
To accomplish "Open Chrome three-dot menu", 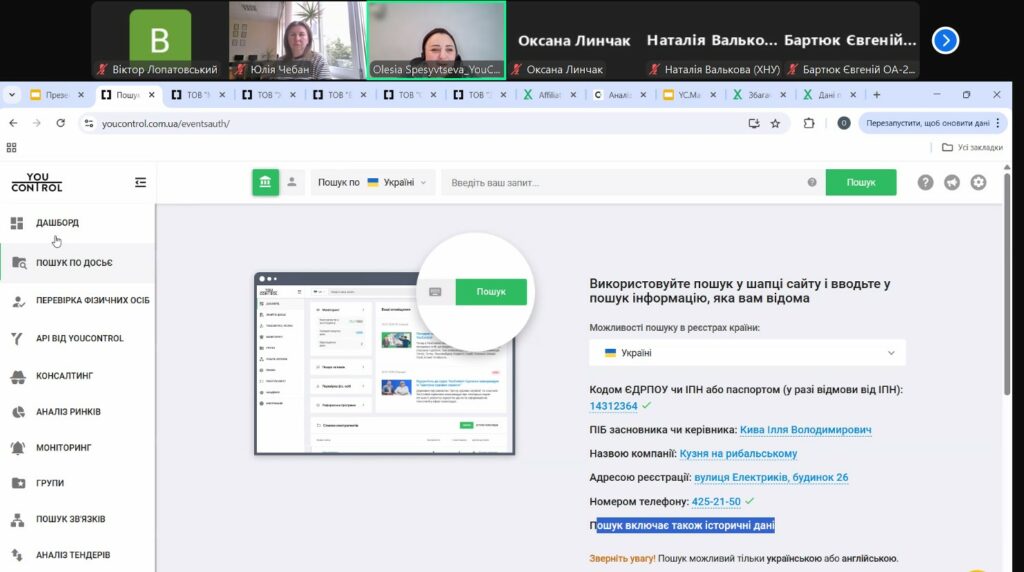I will click(998, 123).
